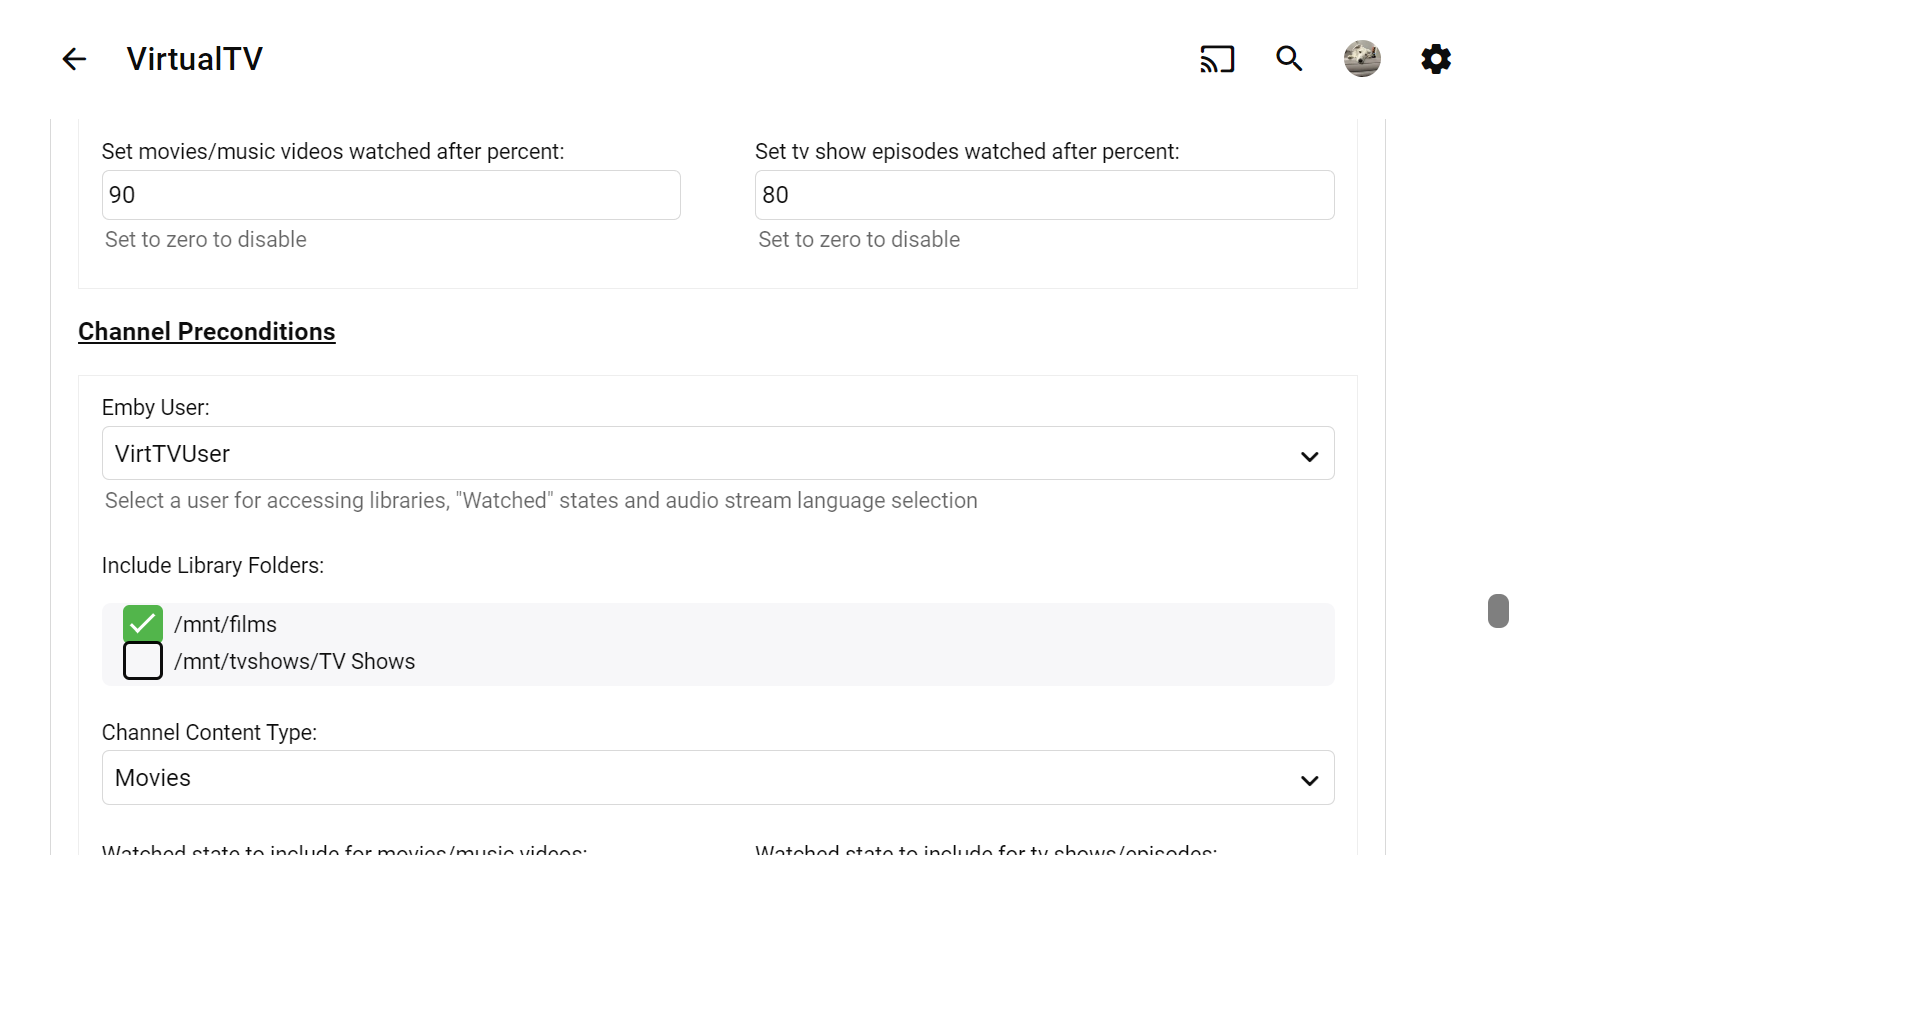Click the /mnt/films folder label

click(225, 624)
